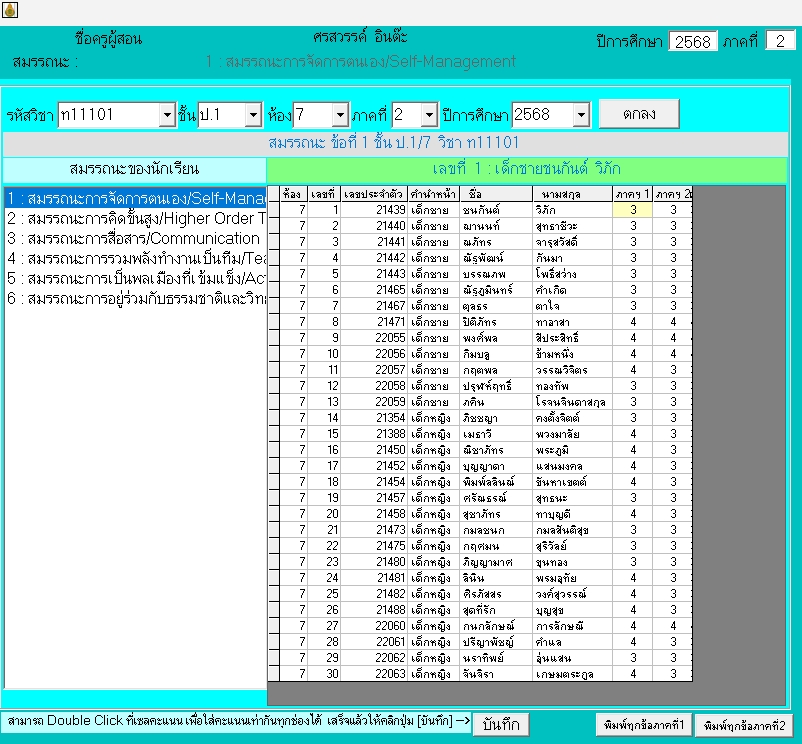Select competency 6 in the competency list
Viewport: 802px width, 744px height.
coord(135,299)
